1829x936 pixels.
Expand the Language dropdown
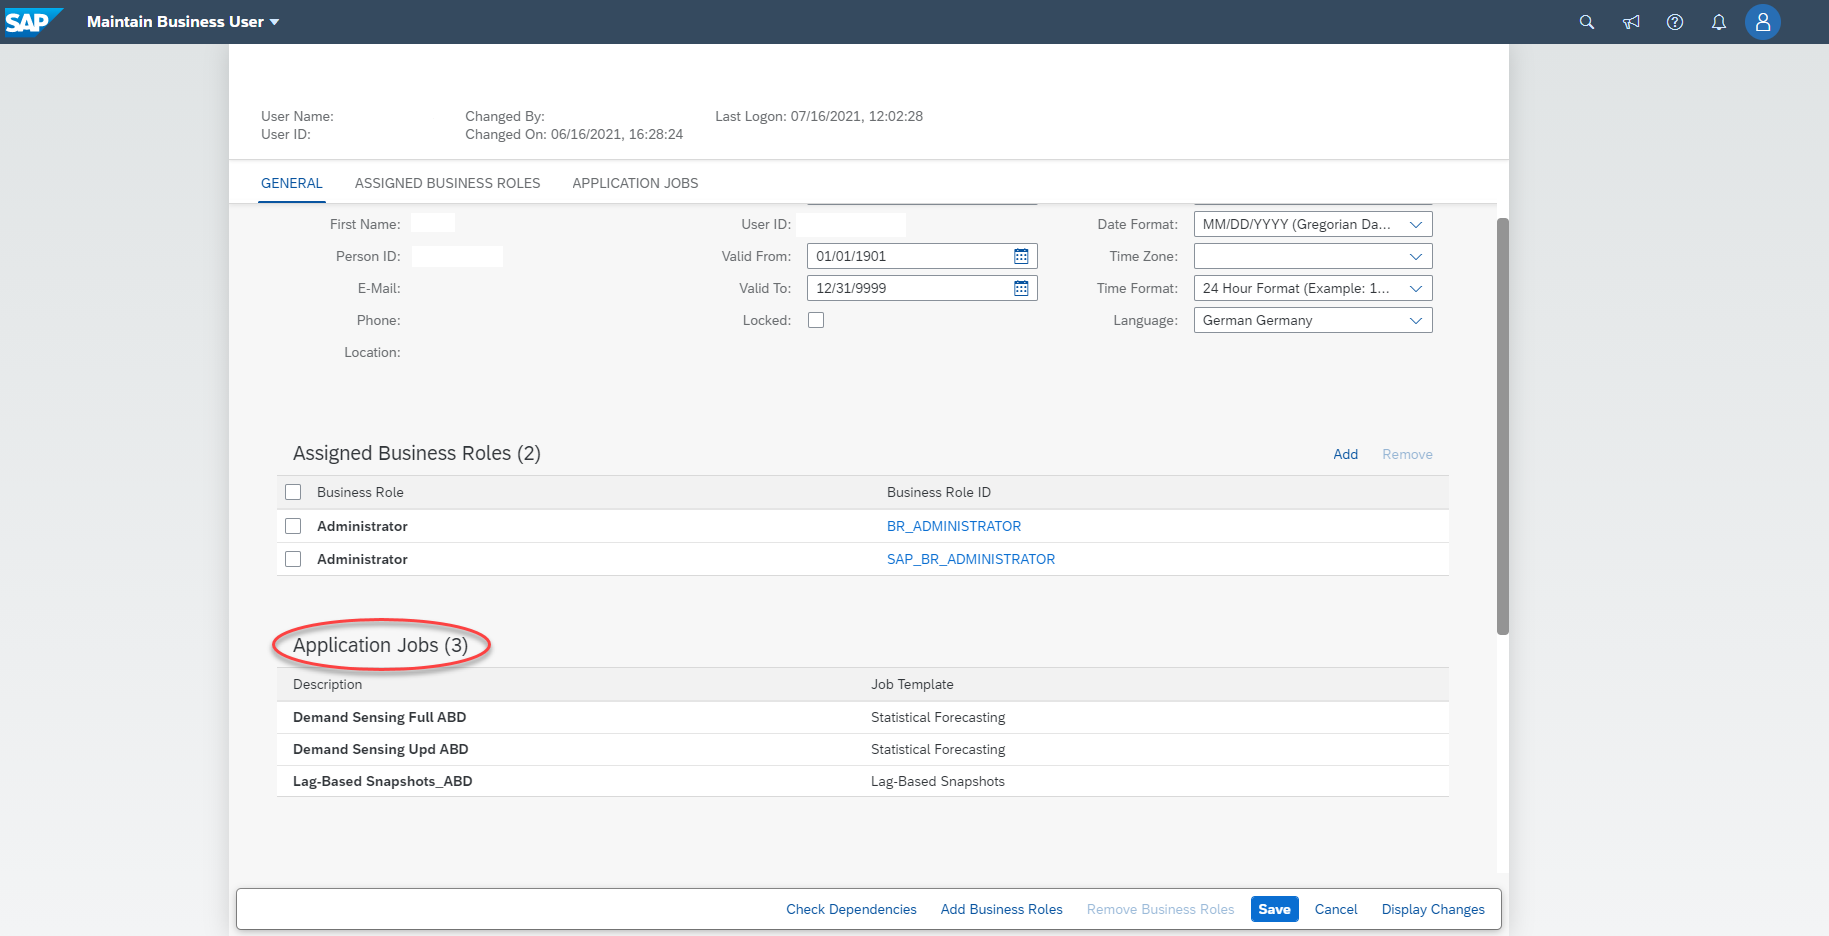click(x=1416, y=320)
